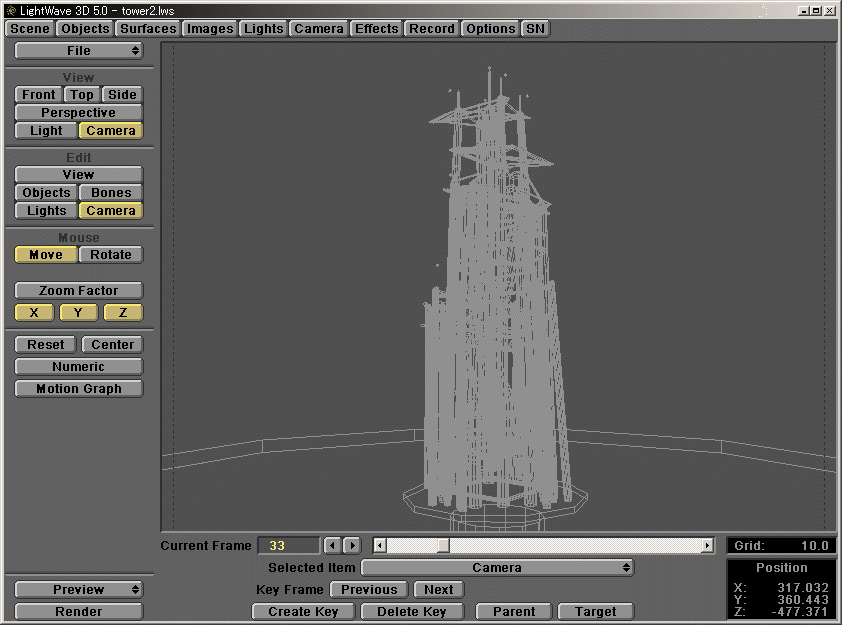Open the Preview dropdown
This screenshot has height=625, width=842.
click(78, 589)
